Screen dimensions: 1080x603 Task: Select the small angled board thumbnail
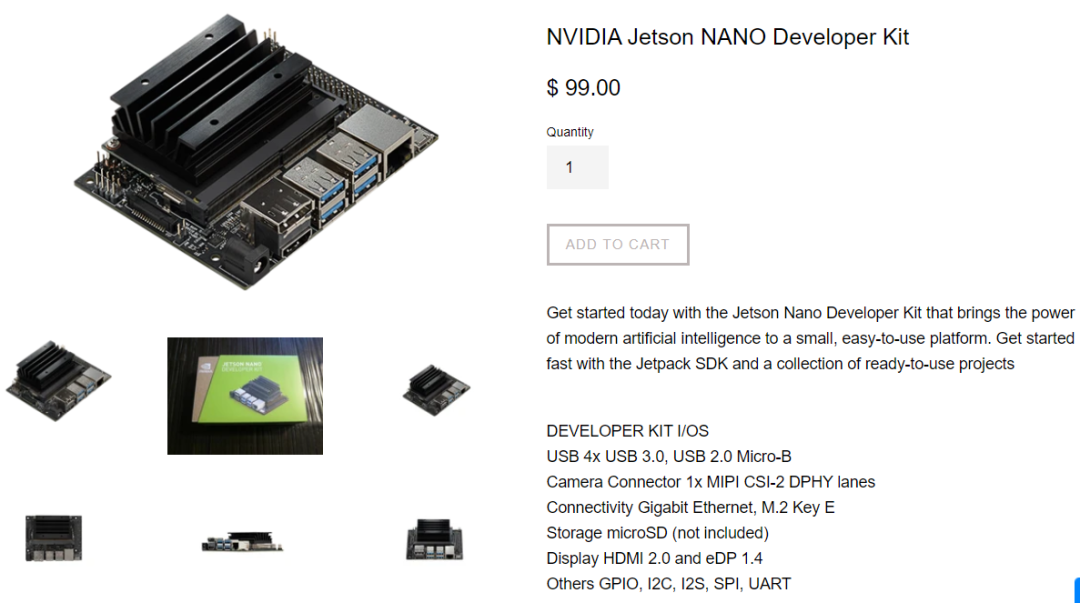(x=436, y=390)
